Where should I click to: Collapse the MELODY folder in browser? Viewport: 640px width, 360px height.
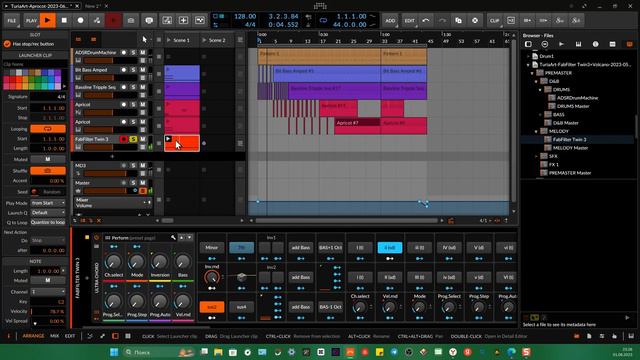536,131
